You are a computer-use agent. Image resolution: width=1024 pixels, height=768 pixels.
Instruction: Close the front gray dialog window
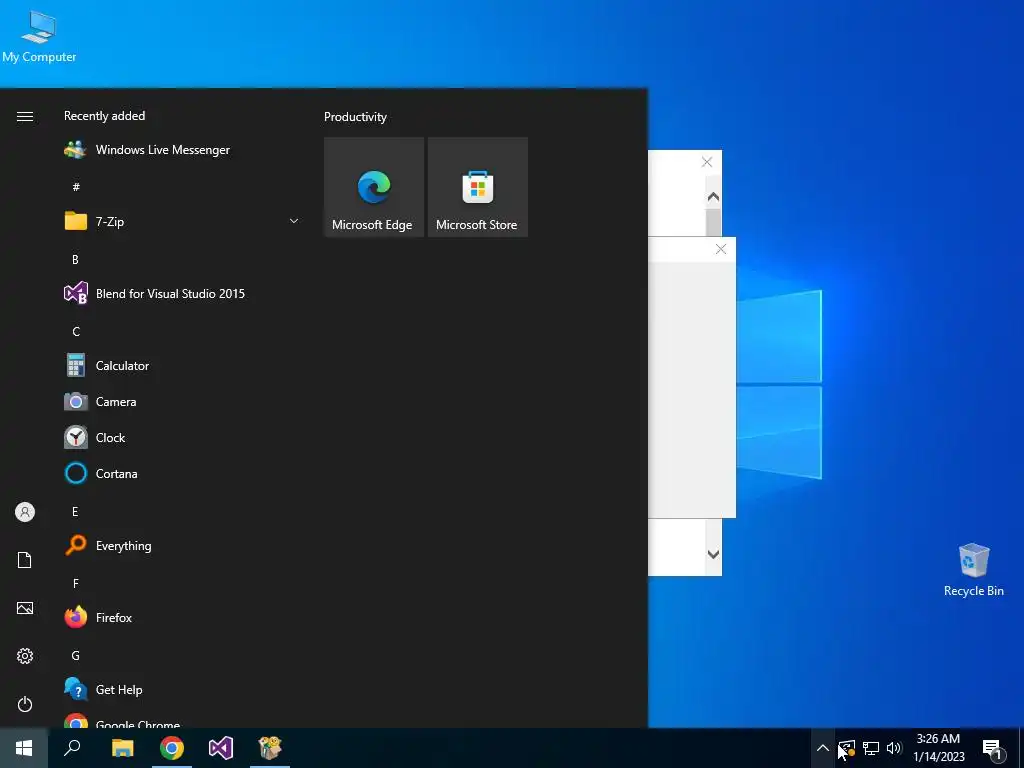(720, 249)
